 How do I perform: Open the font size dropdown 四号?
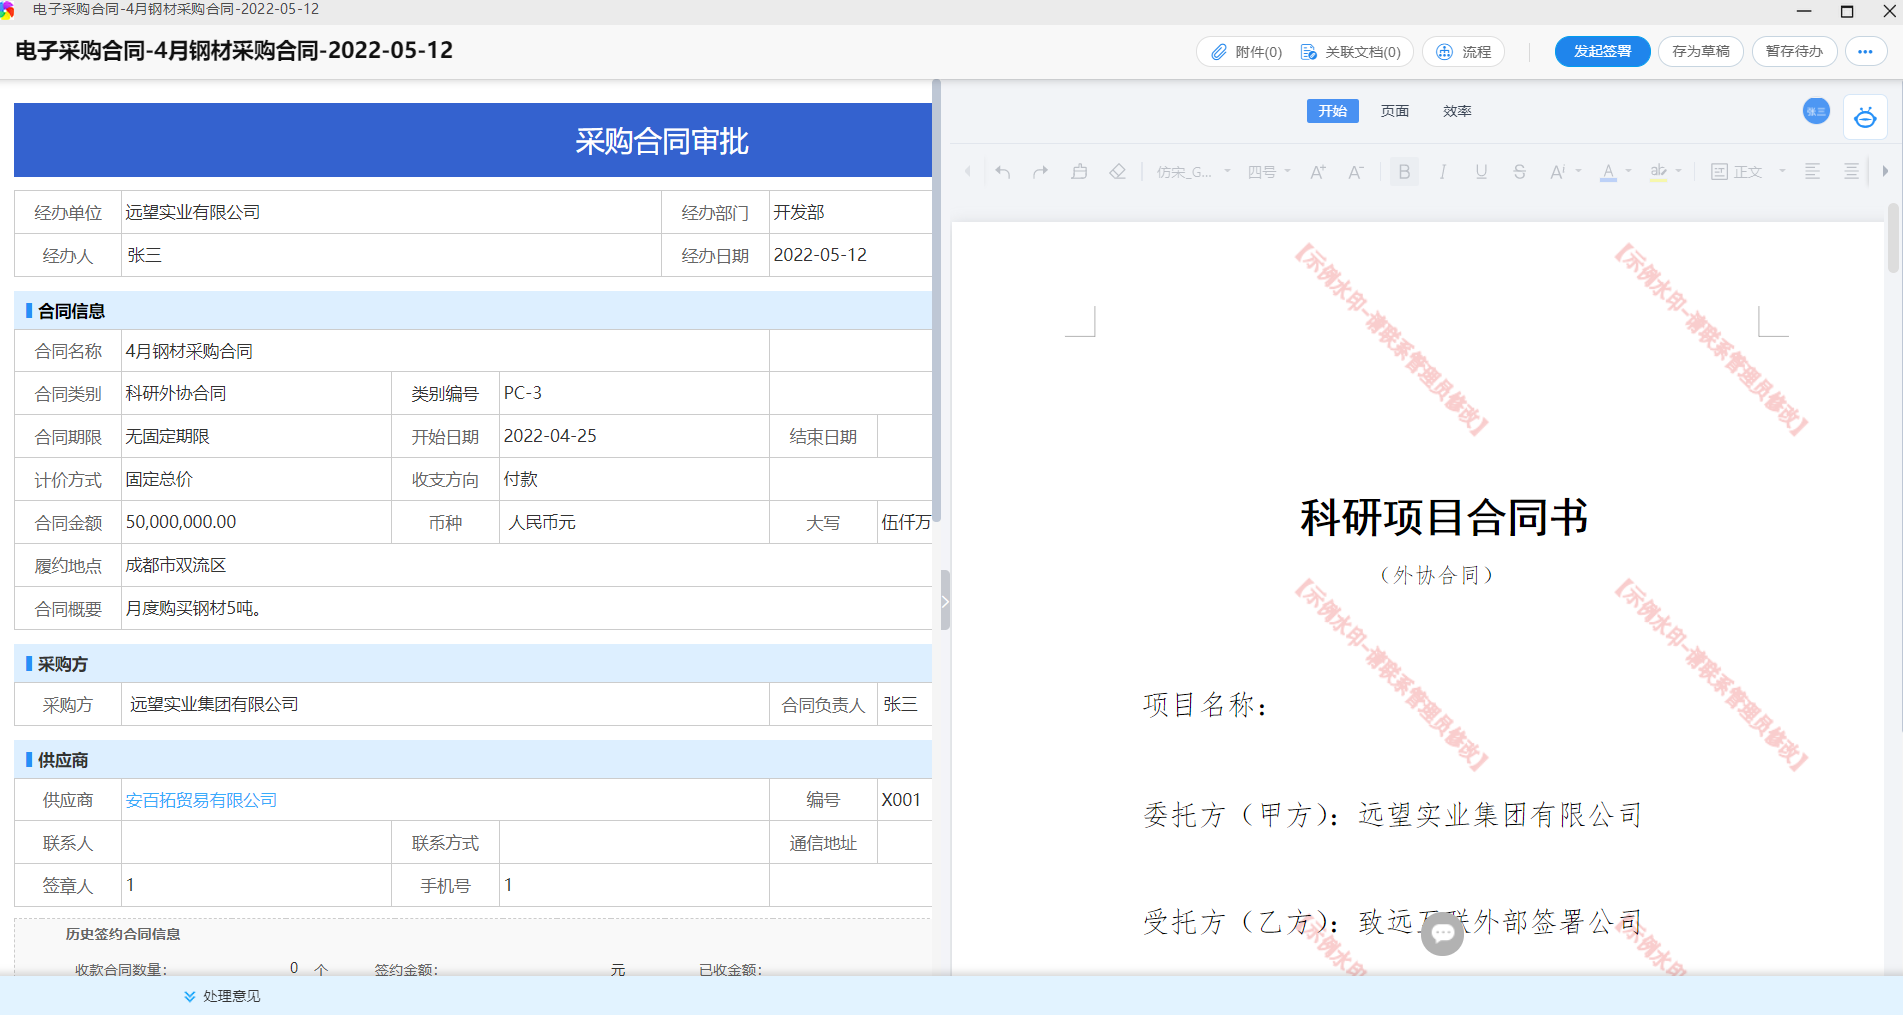pyautogui.click(x=1269, y=172)
